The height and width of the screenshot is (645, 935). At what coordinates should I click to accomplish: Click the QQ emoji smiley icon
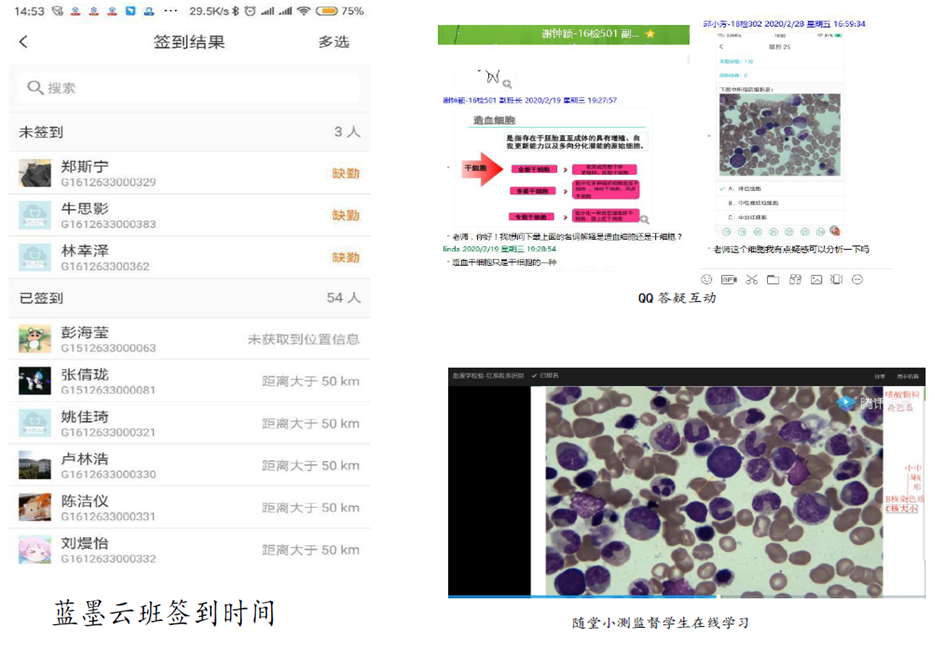(x=707, y=279)
